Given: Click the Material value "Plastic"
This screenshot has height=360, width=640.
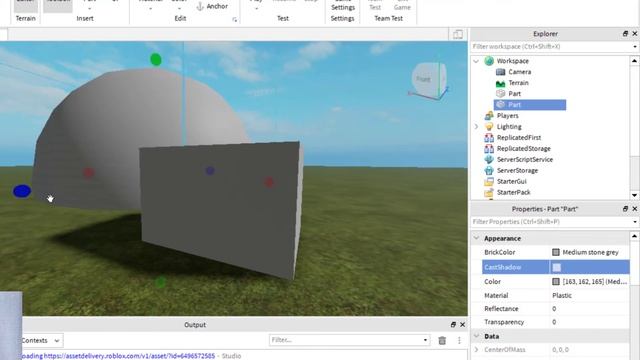Looking at the screenshot, I should tap(562, 296).
